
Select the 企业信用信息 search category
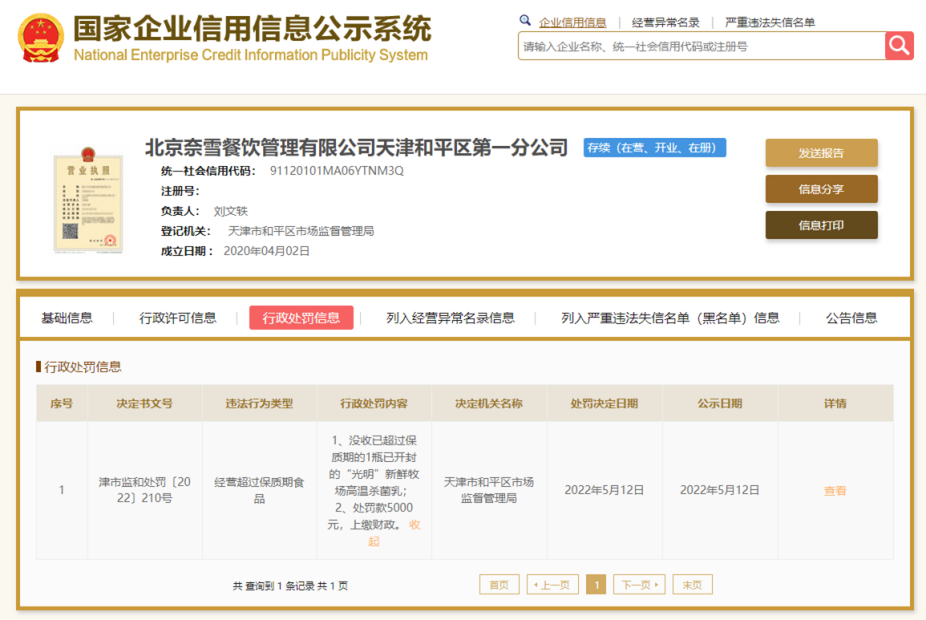tap(572, 22)
